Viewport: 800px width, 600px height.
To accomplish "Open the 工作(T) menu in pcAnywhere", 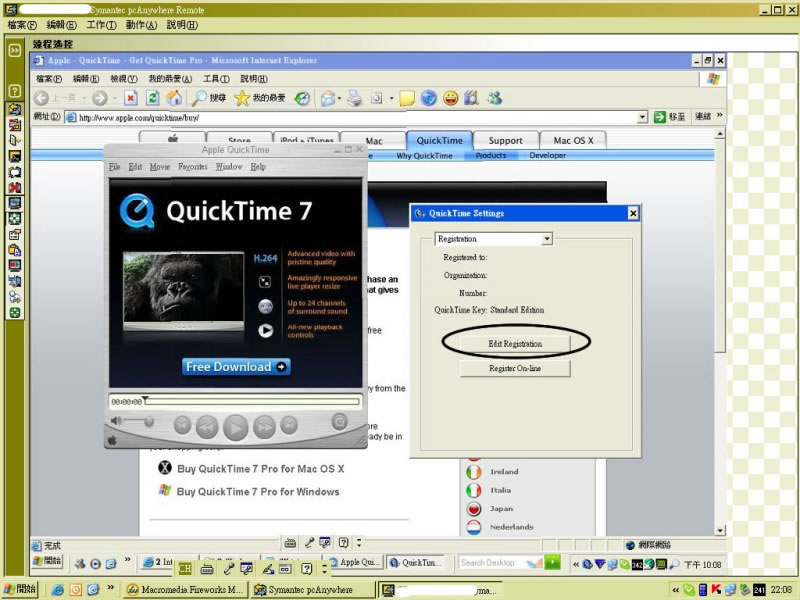I will click(101, 25).
